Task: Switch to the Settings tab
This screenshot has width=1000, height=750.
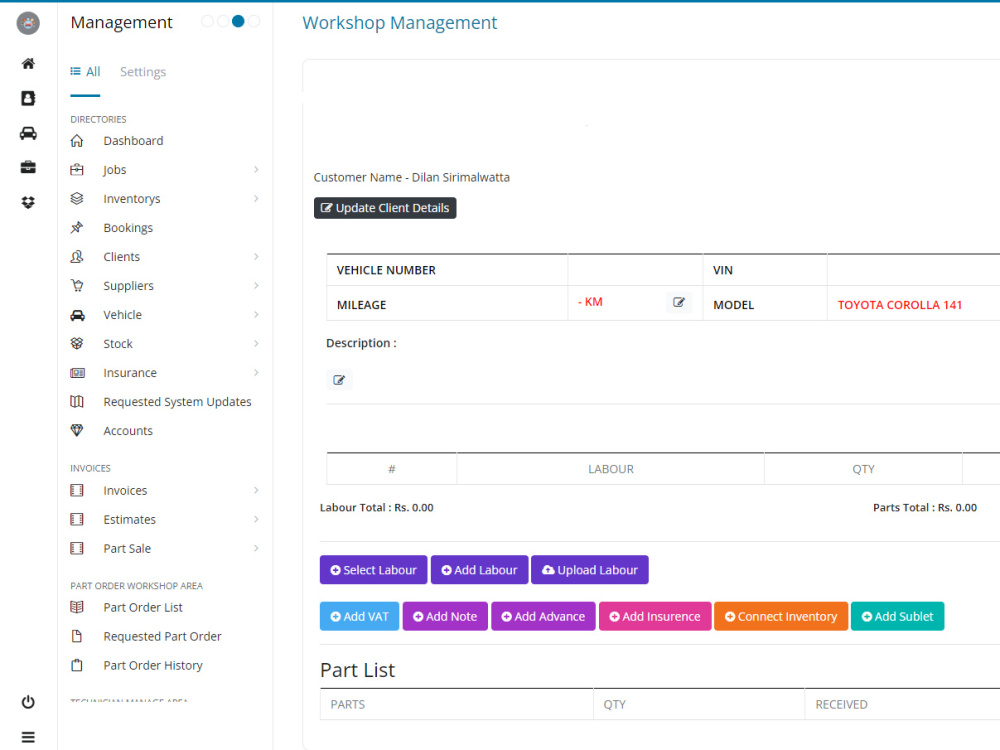Action: tap(143, 71)
